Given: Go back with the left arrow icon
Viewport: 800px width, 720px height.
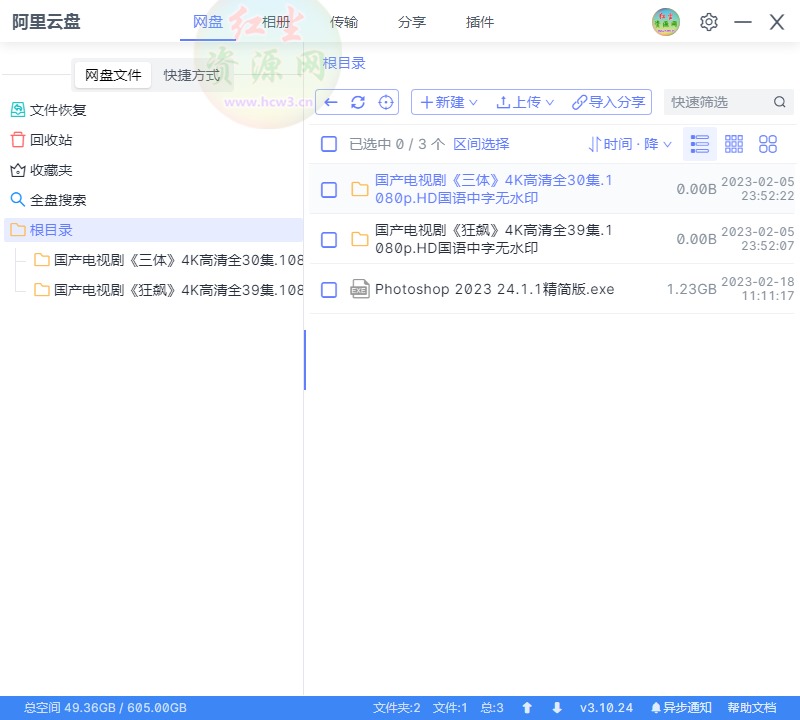Looking at the screenshot, I should point(331,102).
